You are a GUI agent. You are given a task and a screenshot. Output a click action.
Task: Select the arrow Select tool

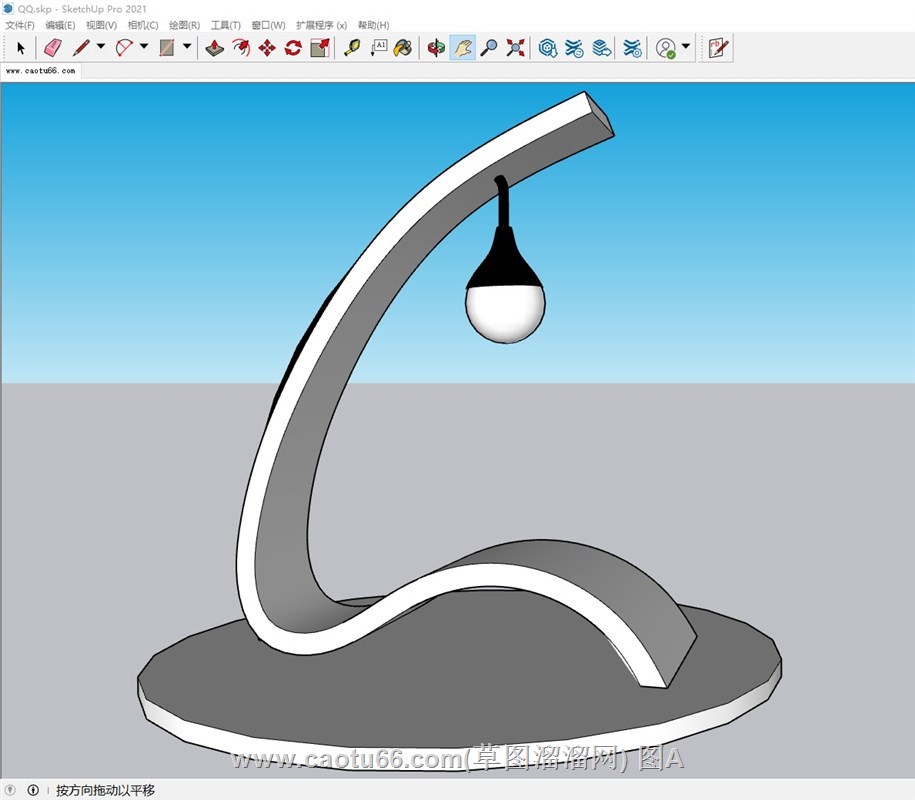point(20,47)
